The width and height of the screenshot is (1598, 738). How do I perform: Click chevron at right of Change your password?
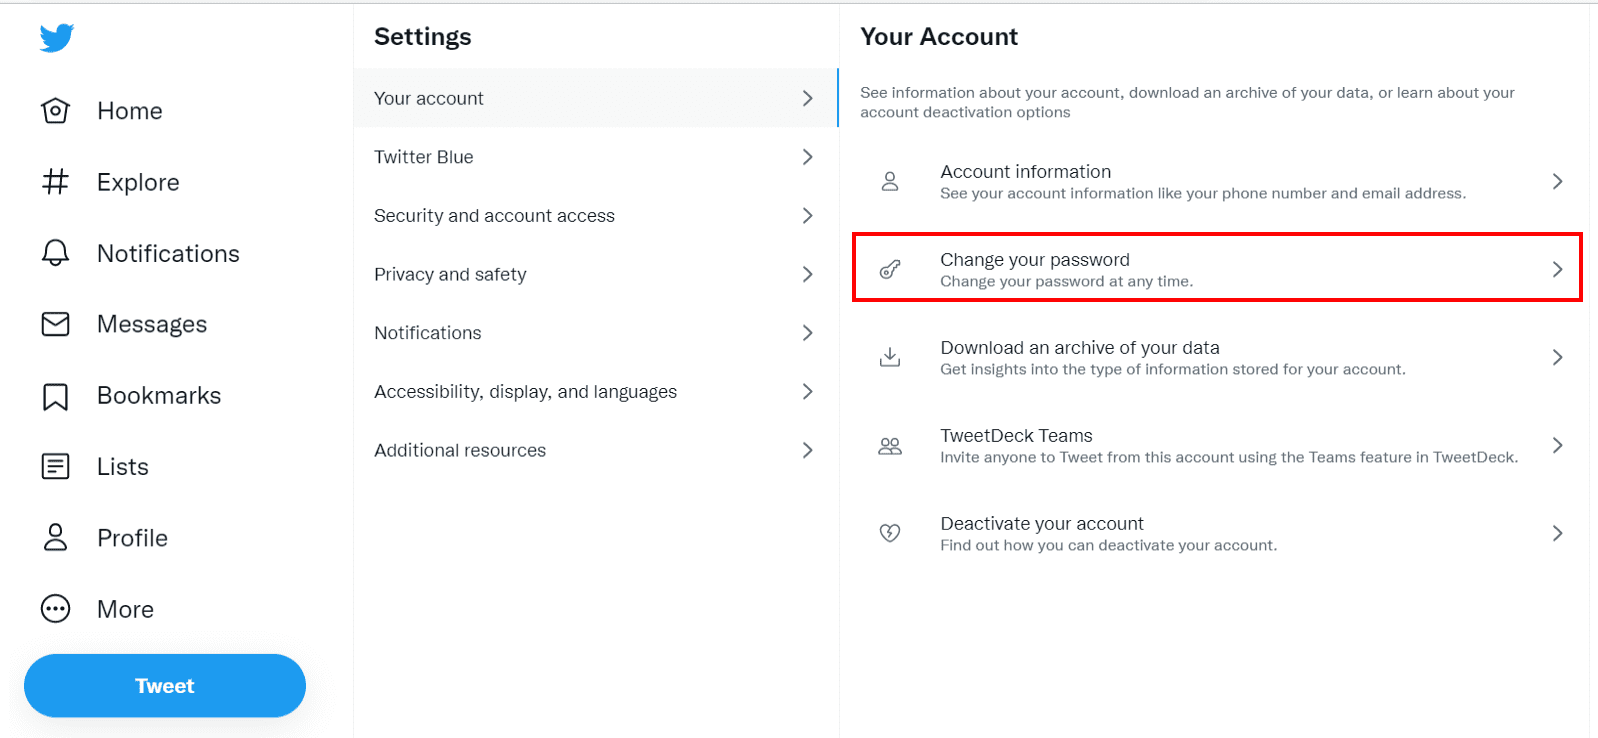point(1557,269)
